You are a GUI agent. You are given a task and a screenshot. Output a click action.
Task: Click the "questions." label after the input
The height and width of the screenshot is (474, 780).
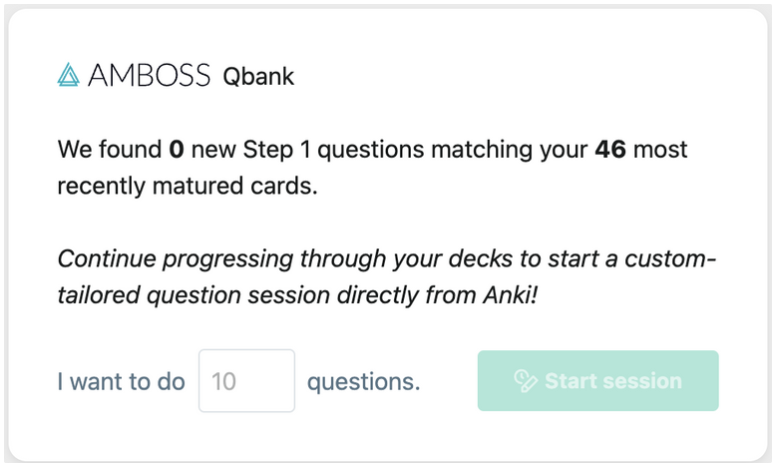click(364, 381)
